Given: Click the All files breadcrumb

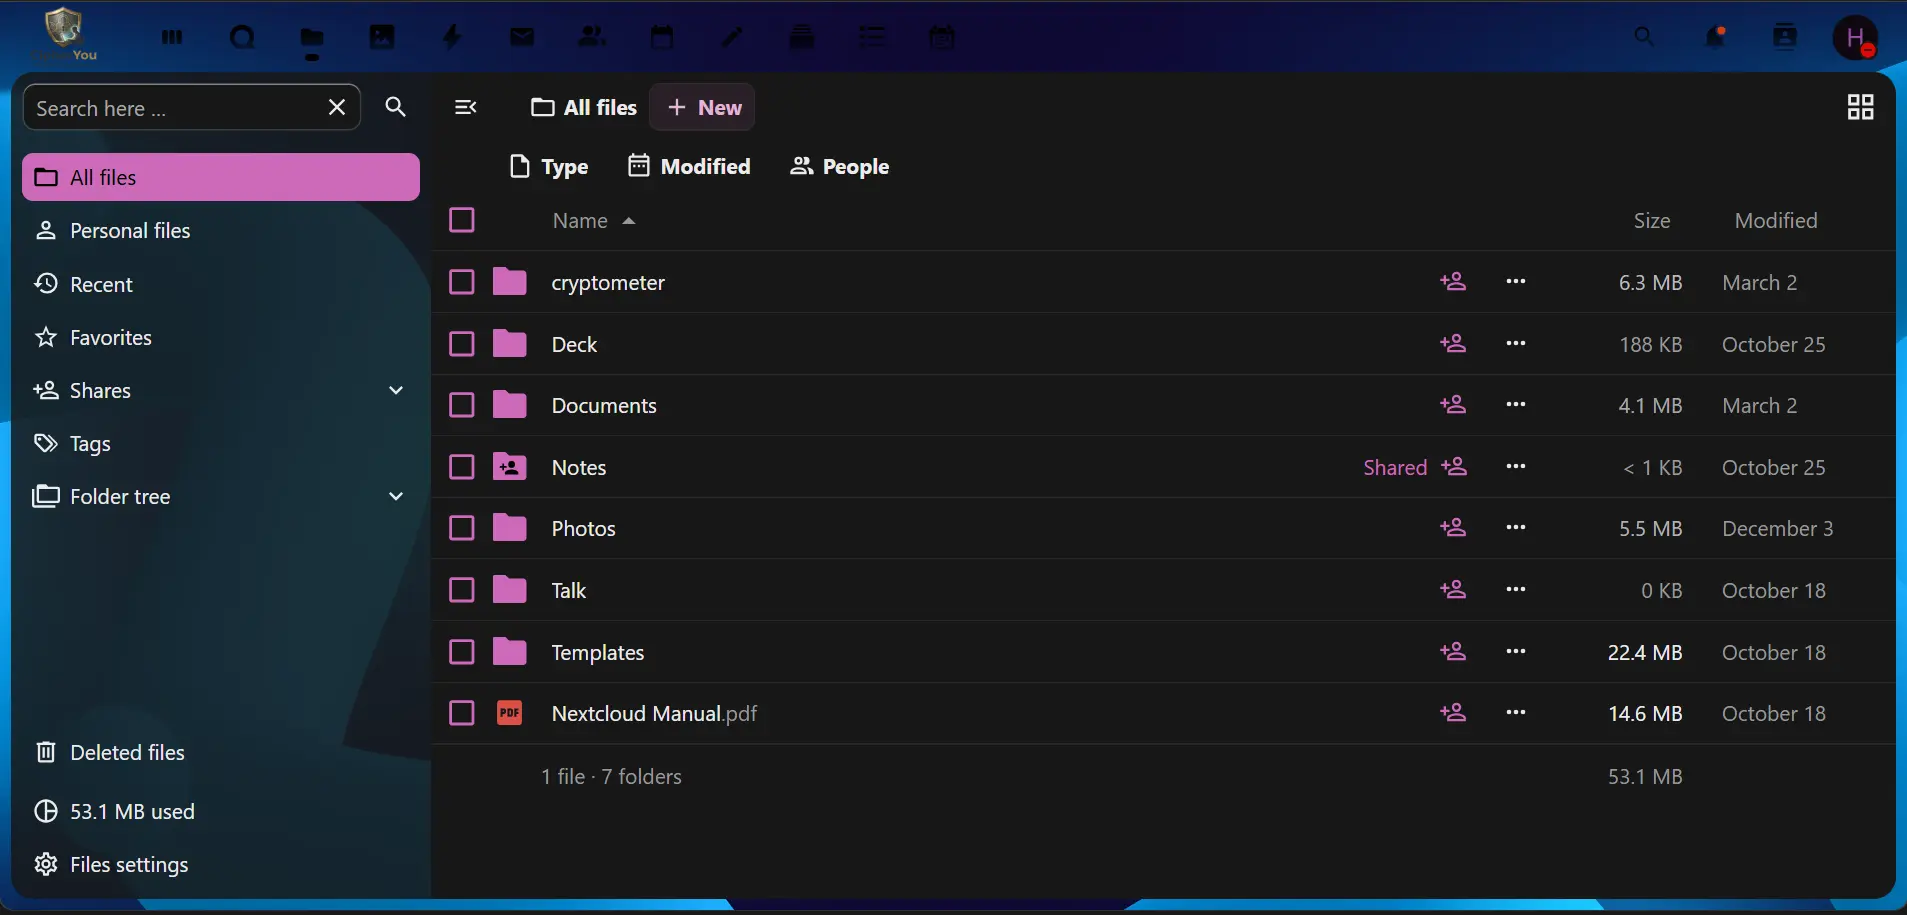Looking at the screenshot, I should click(584, 107).
